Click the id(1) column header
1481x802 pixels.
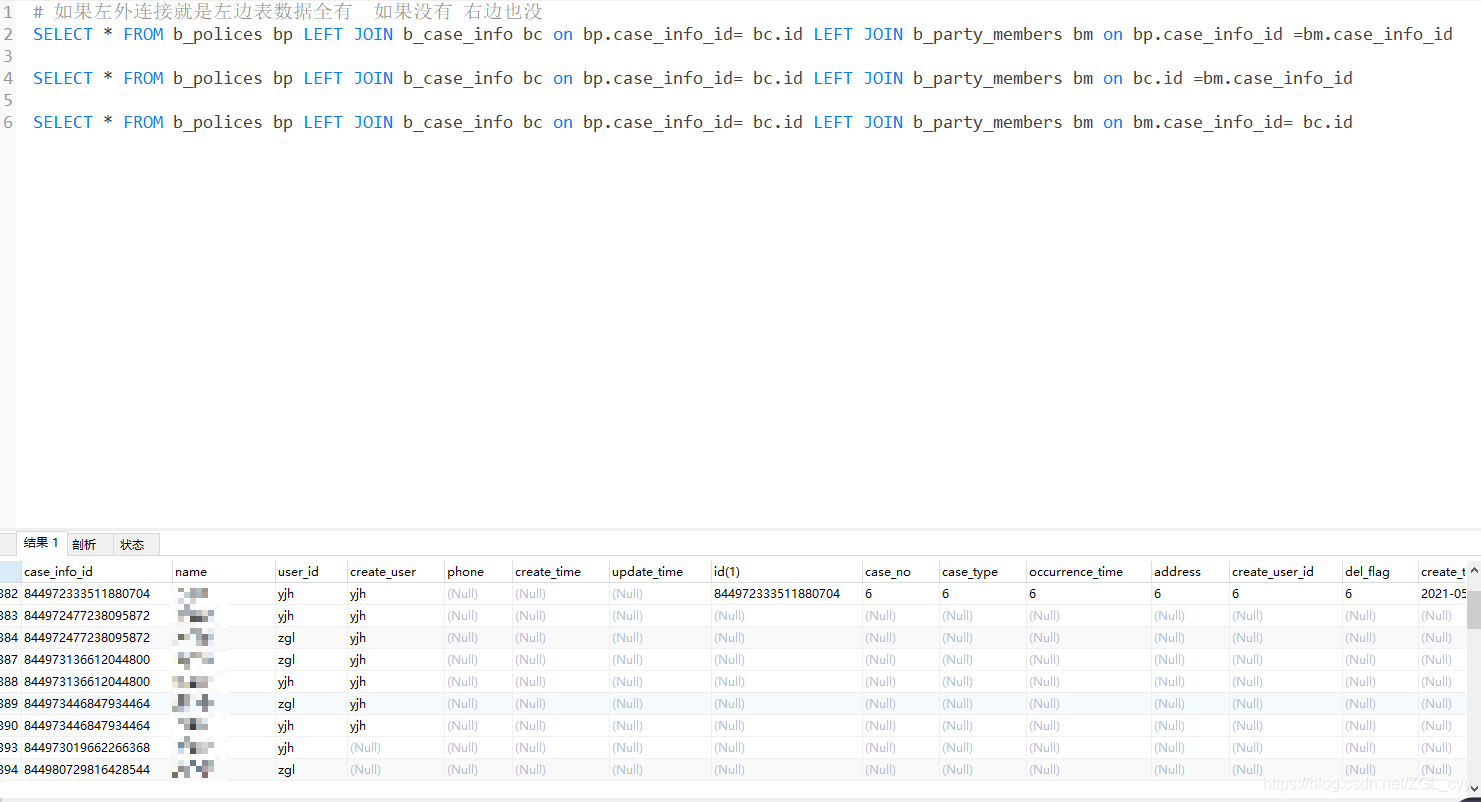pos(786,571)
